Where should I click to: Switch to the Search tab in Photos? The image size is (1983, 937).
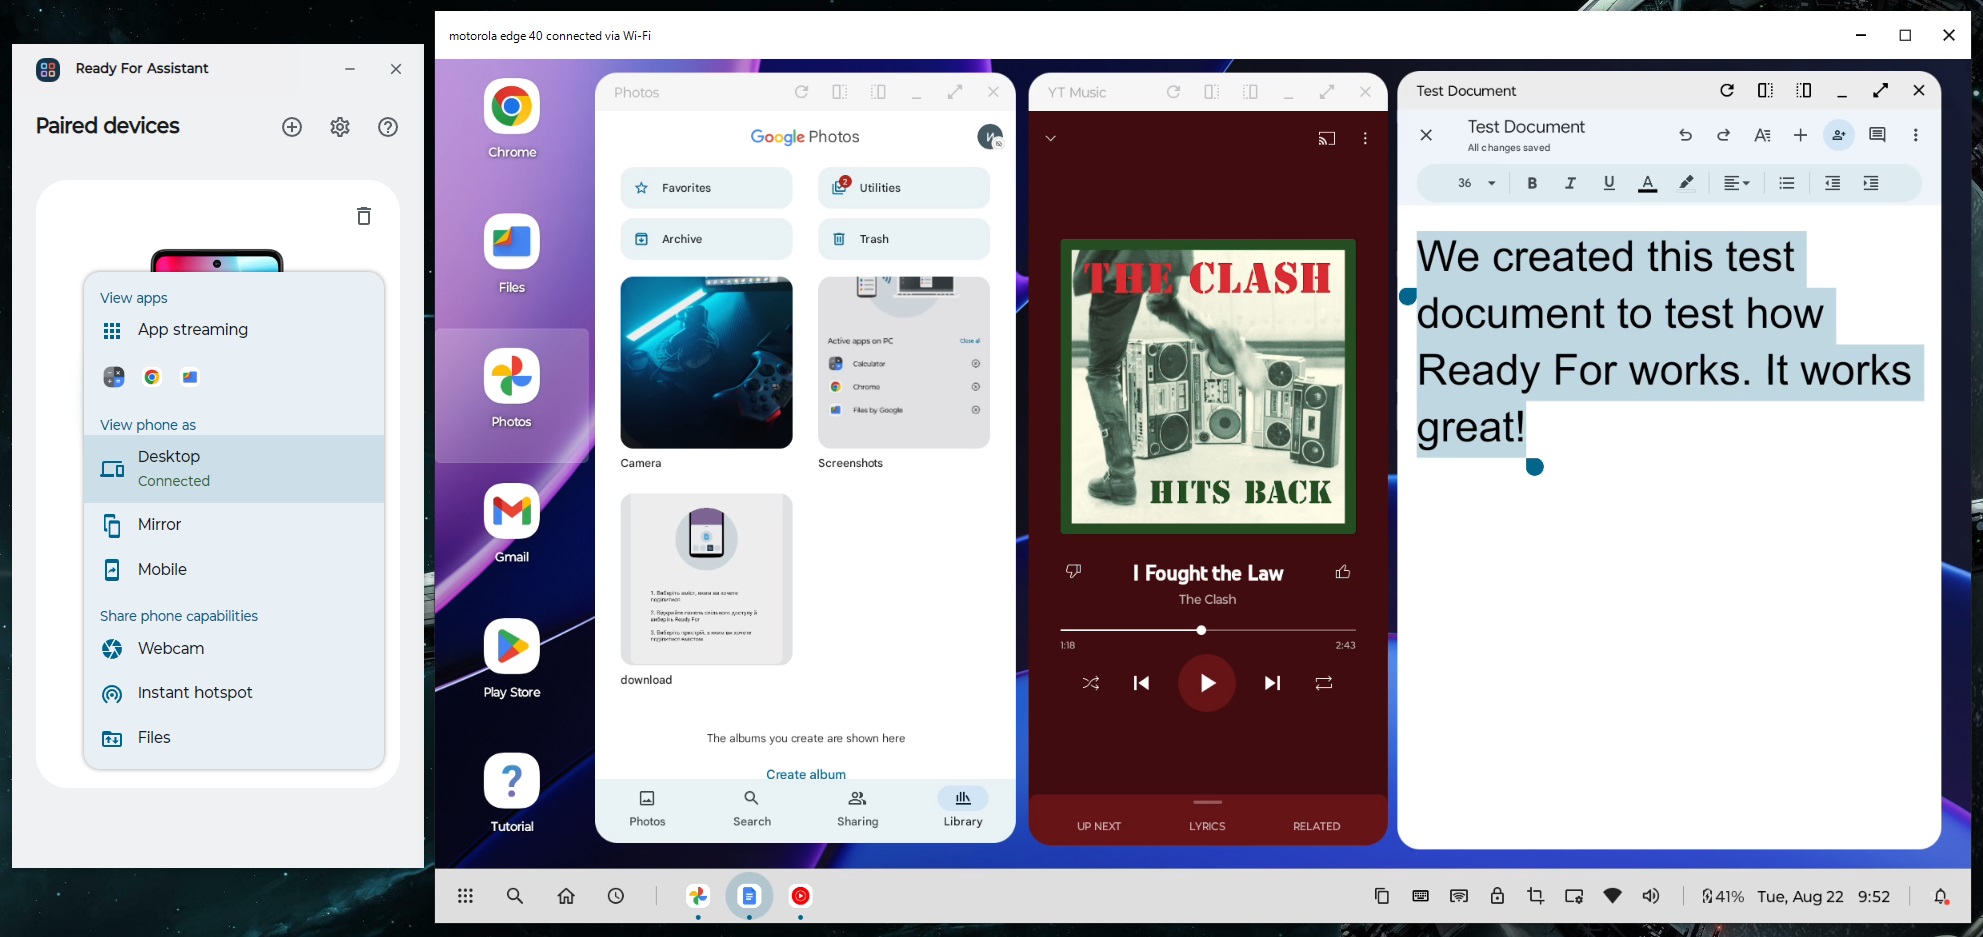(x=752, y=809)
